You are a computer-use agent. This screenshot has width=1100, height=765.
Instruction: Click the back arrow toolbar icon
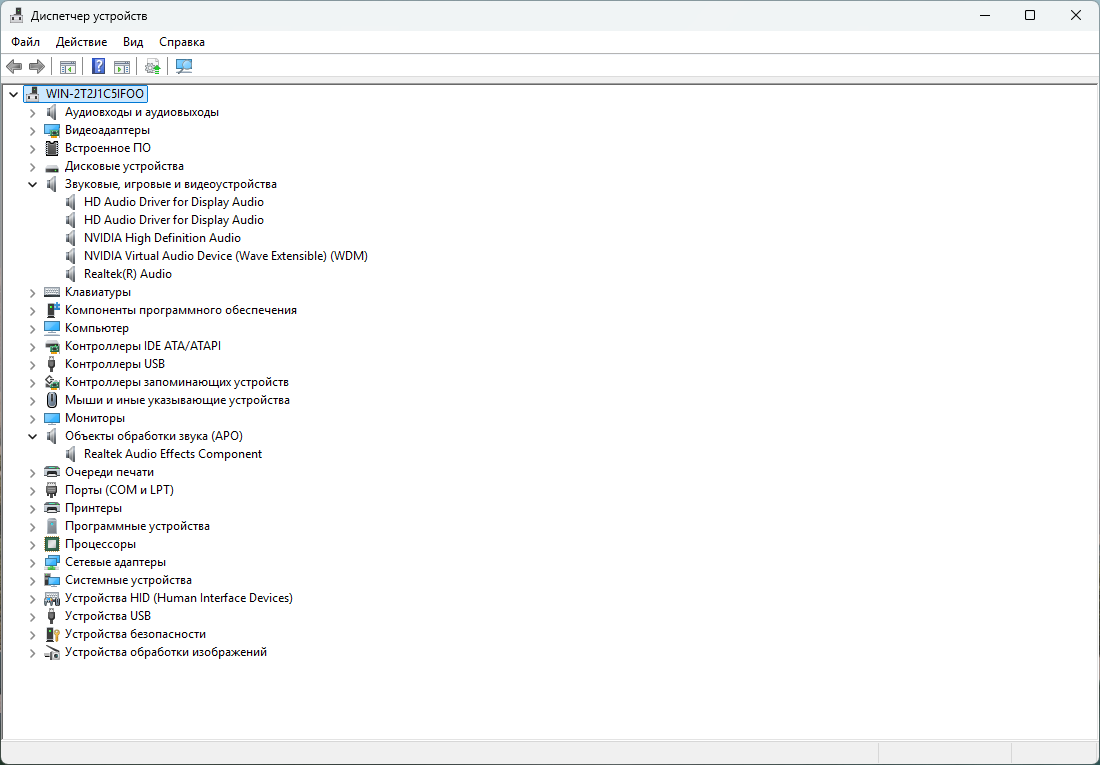14,67
